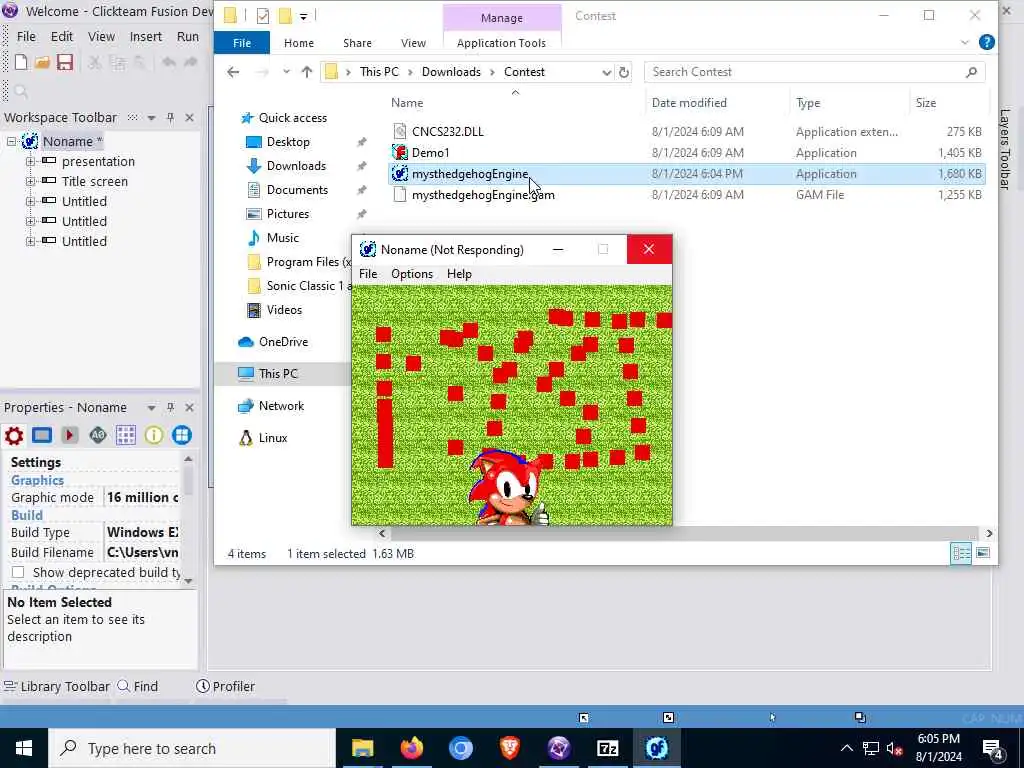Sort files by the Size column header
This screenshot has height=768, width=1024.
[926, 103]
